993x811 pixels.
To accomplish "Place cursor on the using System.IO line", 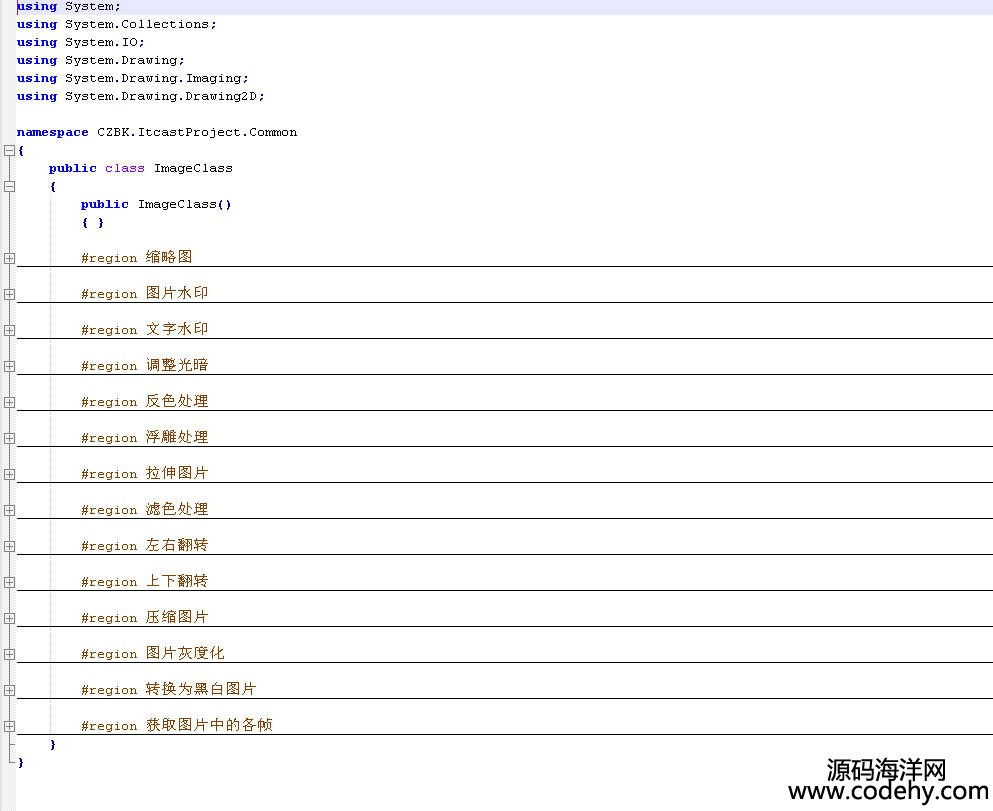I will [104, 42].
